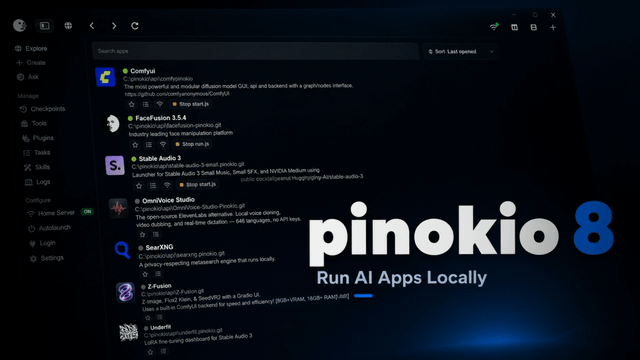Star the Stable Audio 3 app
640x360 pixels.
pyautogui.click(x=139, y=186)
